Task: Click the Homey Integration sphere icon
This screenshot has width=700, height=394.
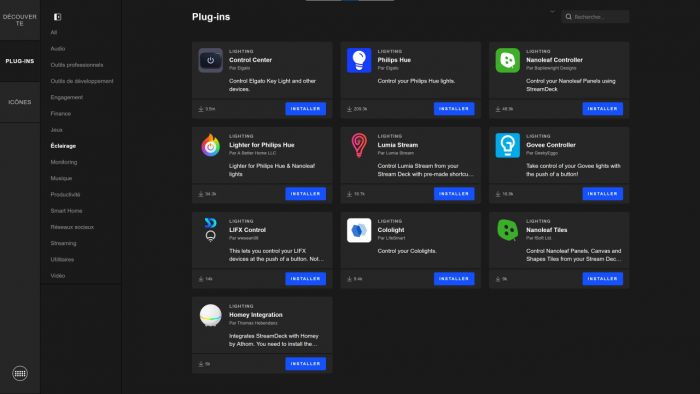Action: point(210,315)
